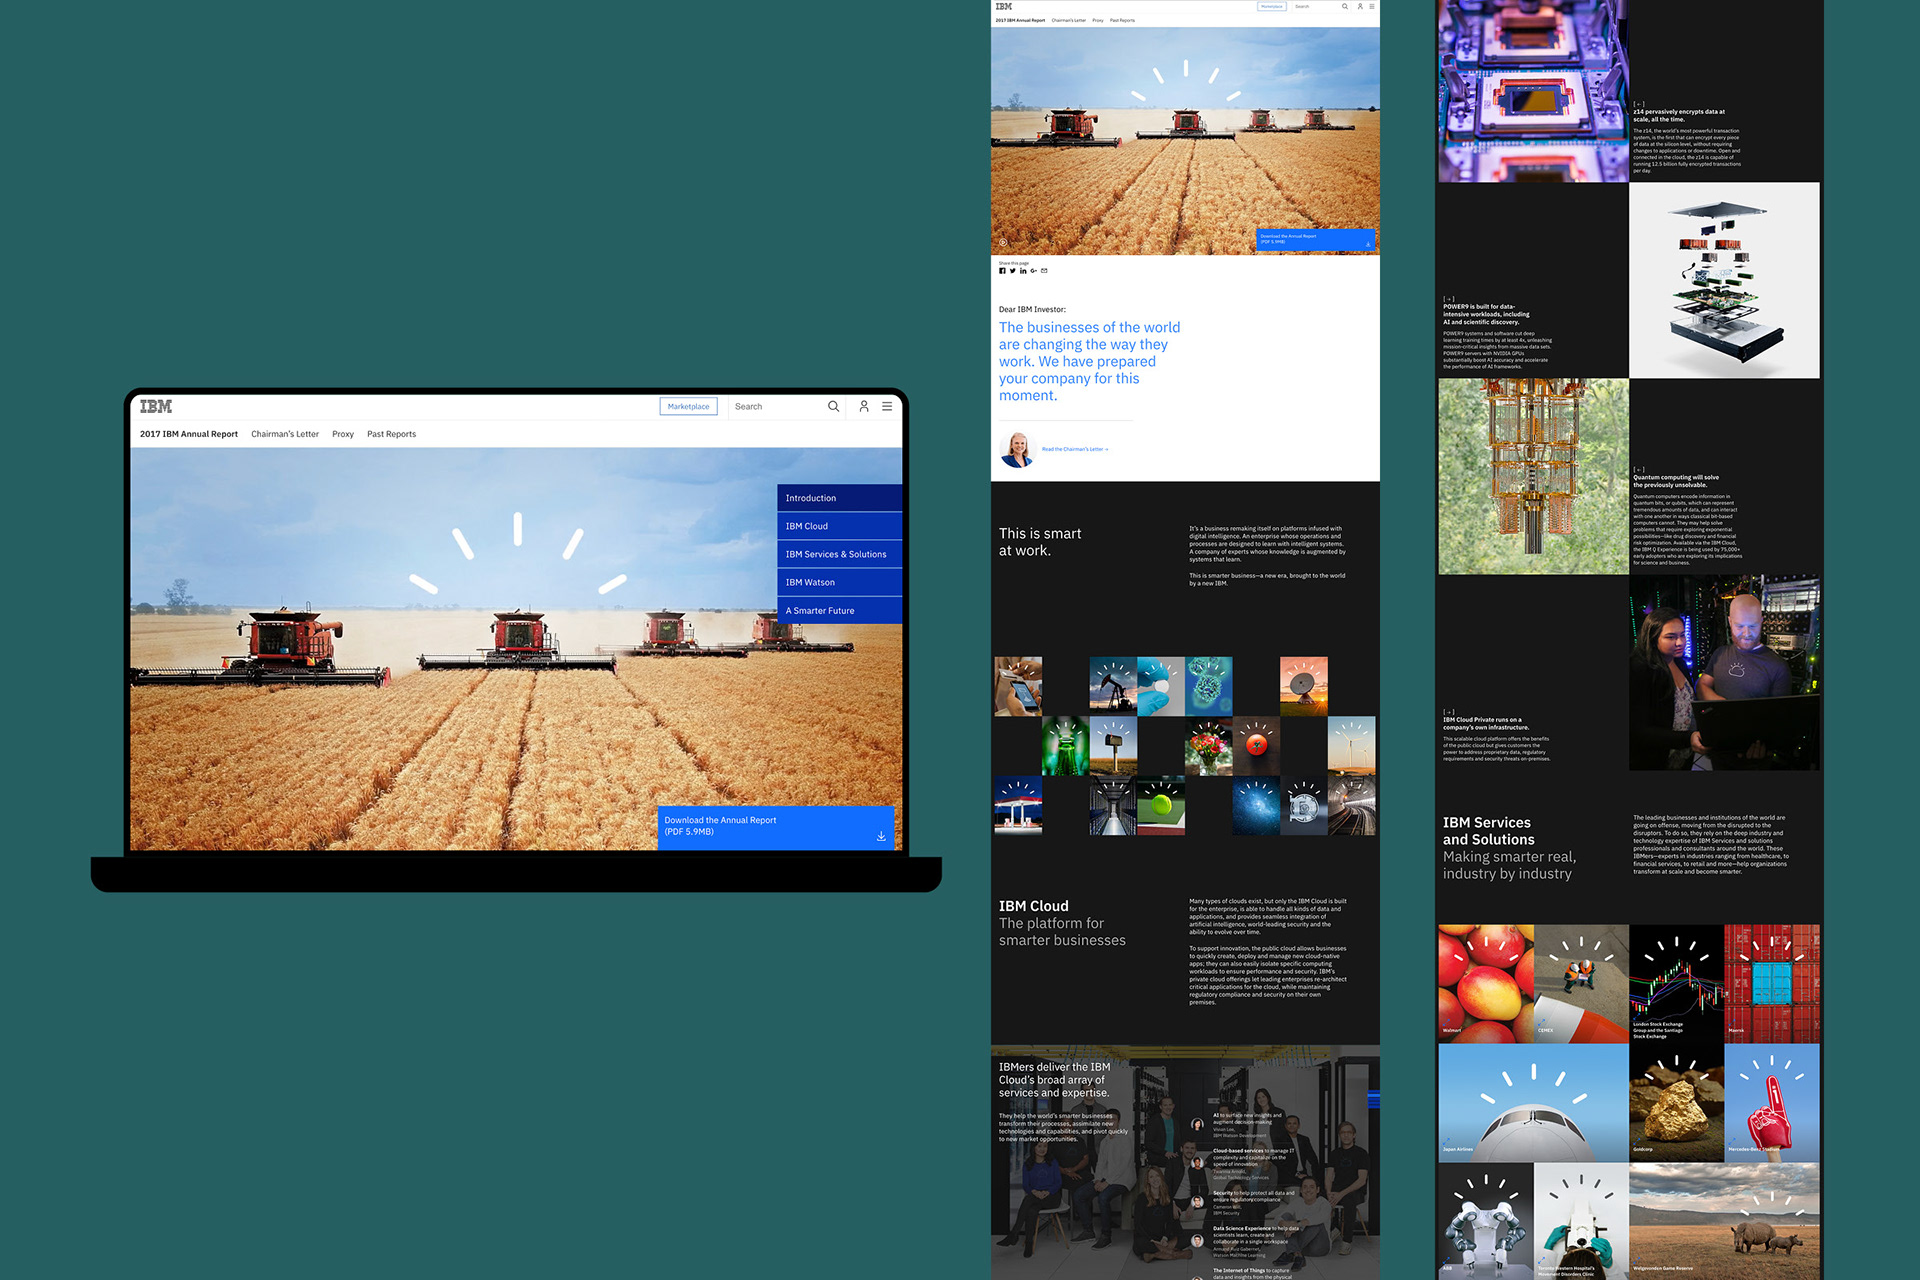Jump to IBM Services & Solutions in the side menu
Image resolution: width=1920 pixels, height=1280 pixels.
839,554
